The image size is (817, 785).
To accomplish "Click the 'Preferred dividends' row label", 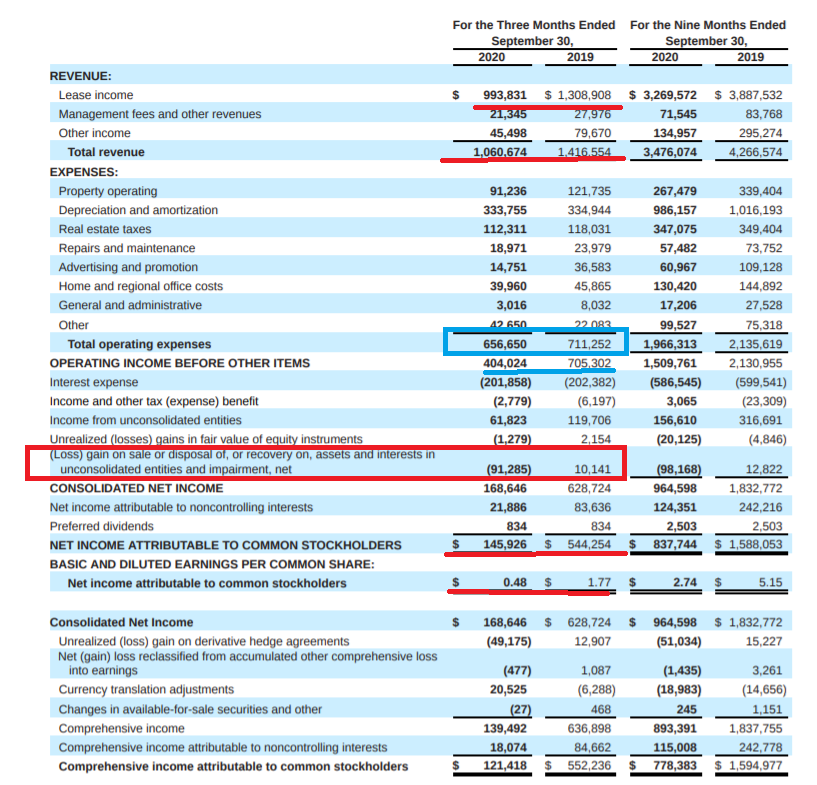I will click(102, 526).
